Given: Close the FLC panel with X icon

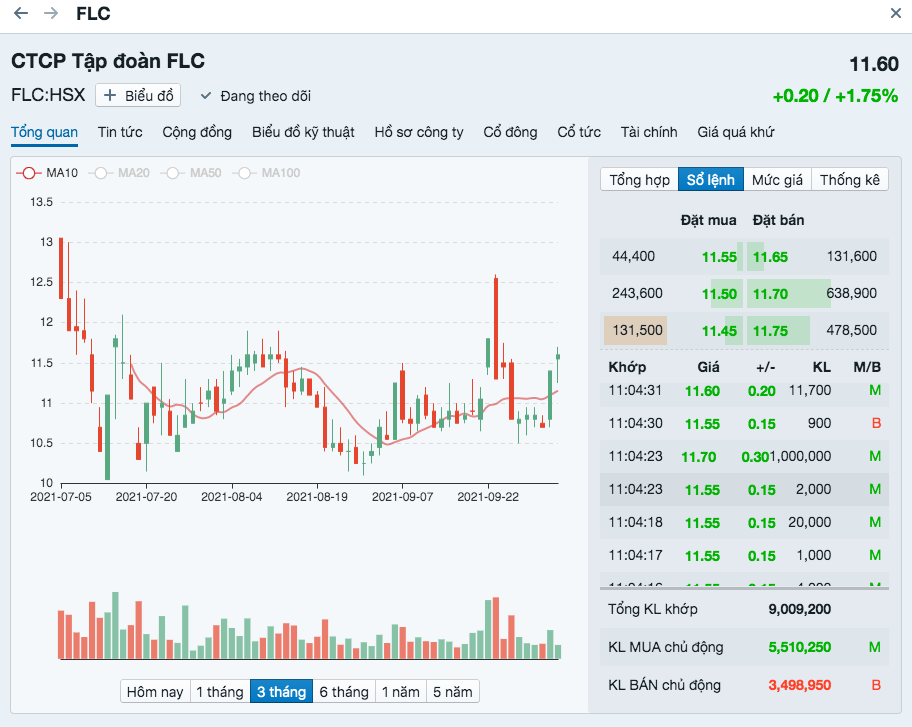Looking at the screenshot, I should (x=896, y=13).
